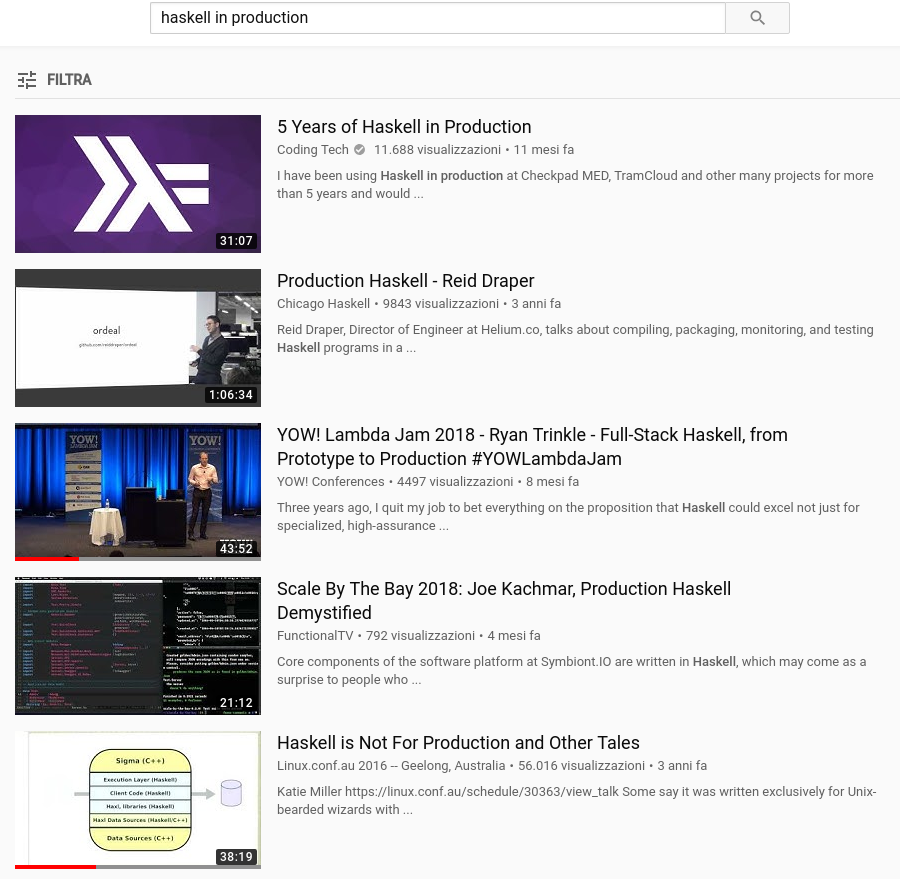Click red progress bar on Sigma diagram video
This screenshot has height=879, width=900.
pos(55,866)
